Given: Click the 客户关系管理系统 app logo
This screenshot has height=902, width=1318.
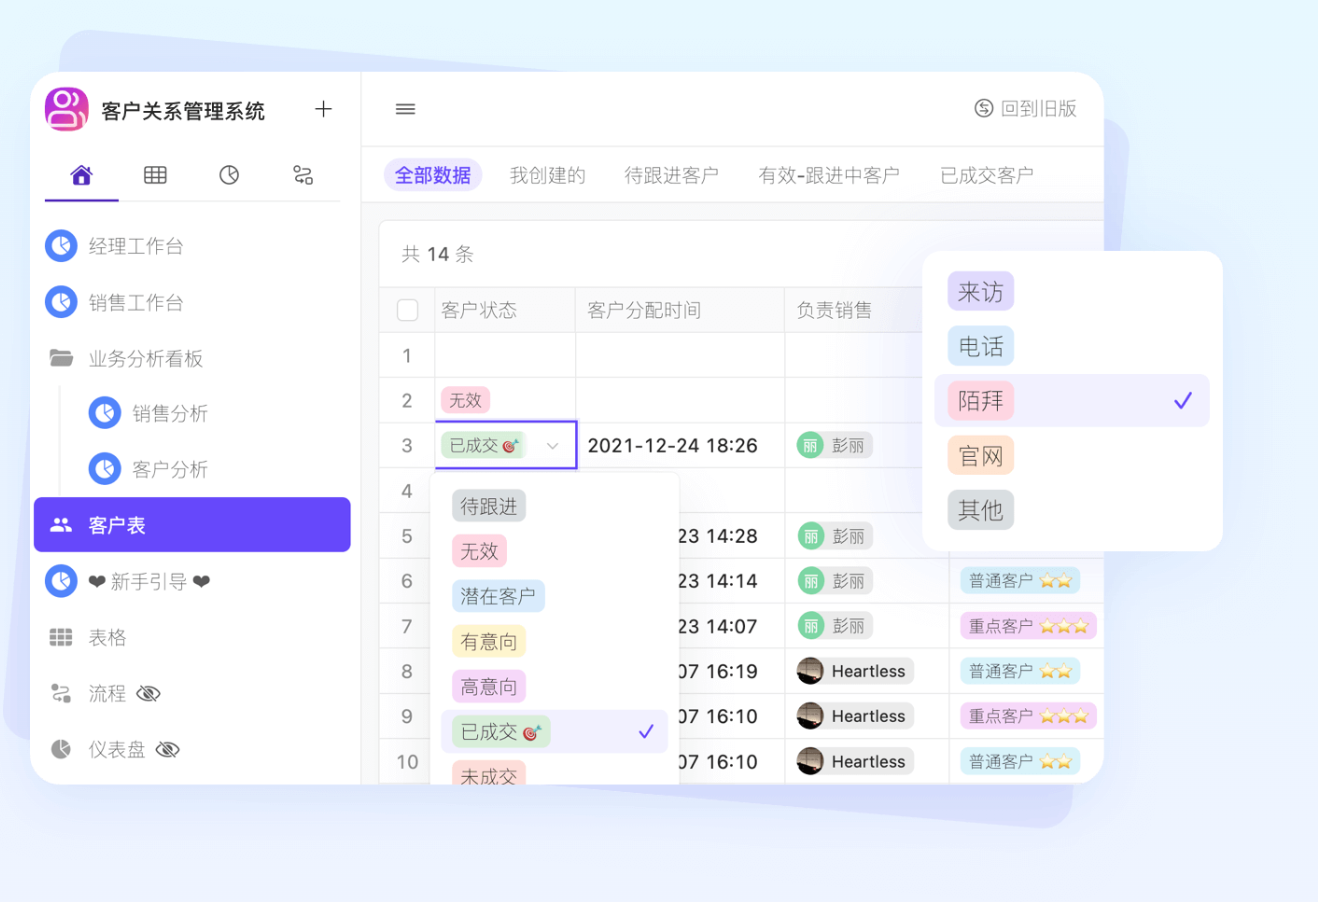Looking at the screenshot, I should (x=67, y=109).
